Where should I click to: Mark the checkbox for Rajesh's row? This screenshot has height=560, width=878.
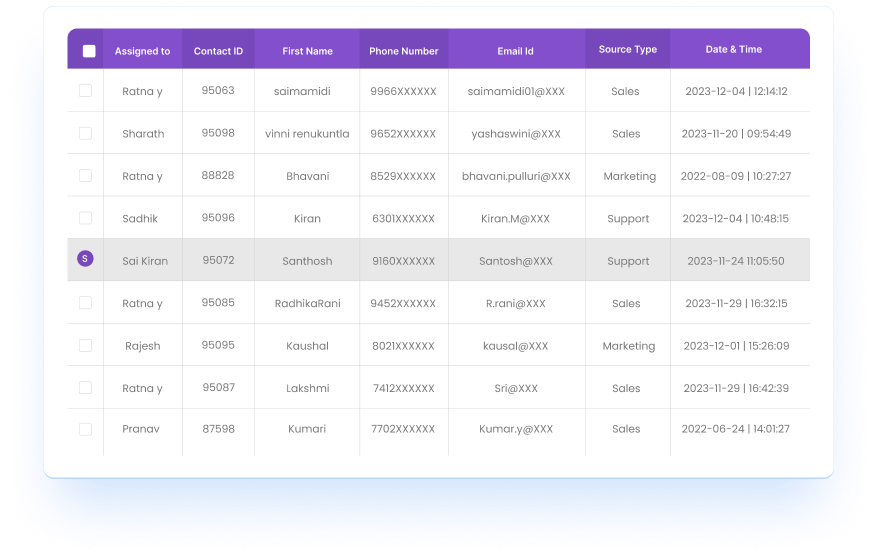[x=85, y=346]
